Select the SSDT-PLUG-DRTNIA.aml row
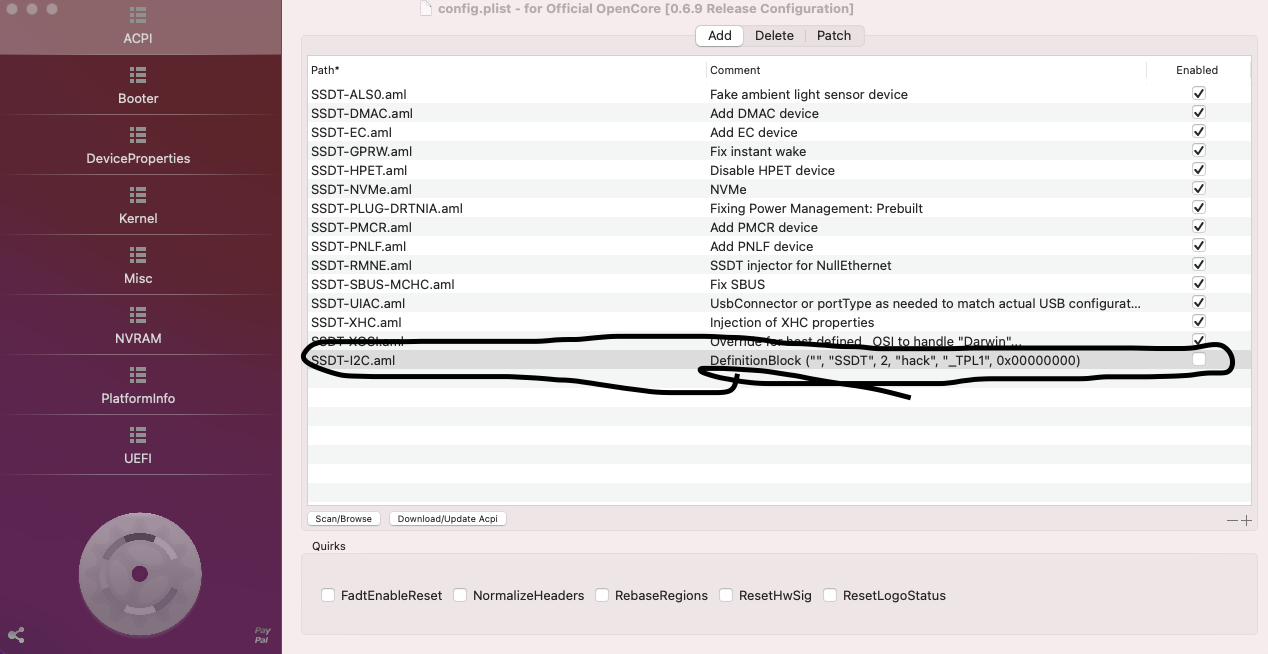 pos(387,208)
